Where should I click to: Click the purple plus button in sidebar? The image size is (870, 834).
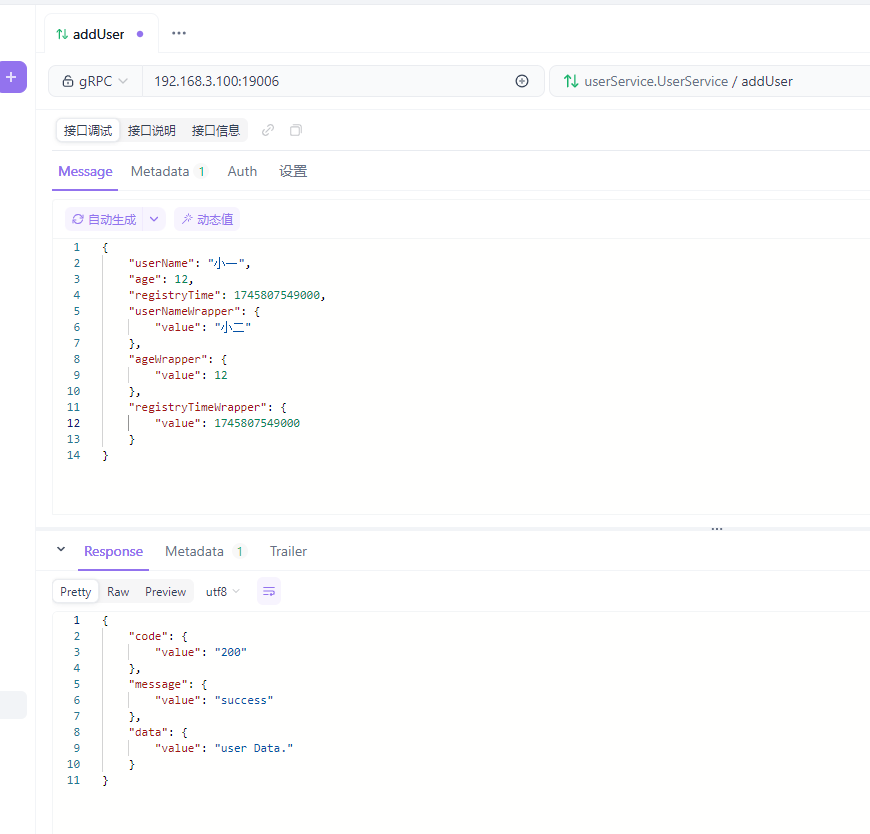tap(12, 77)
